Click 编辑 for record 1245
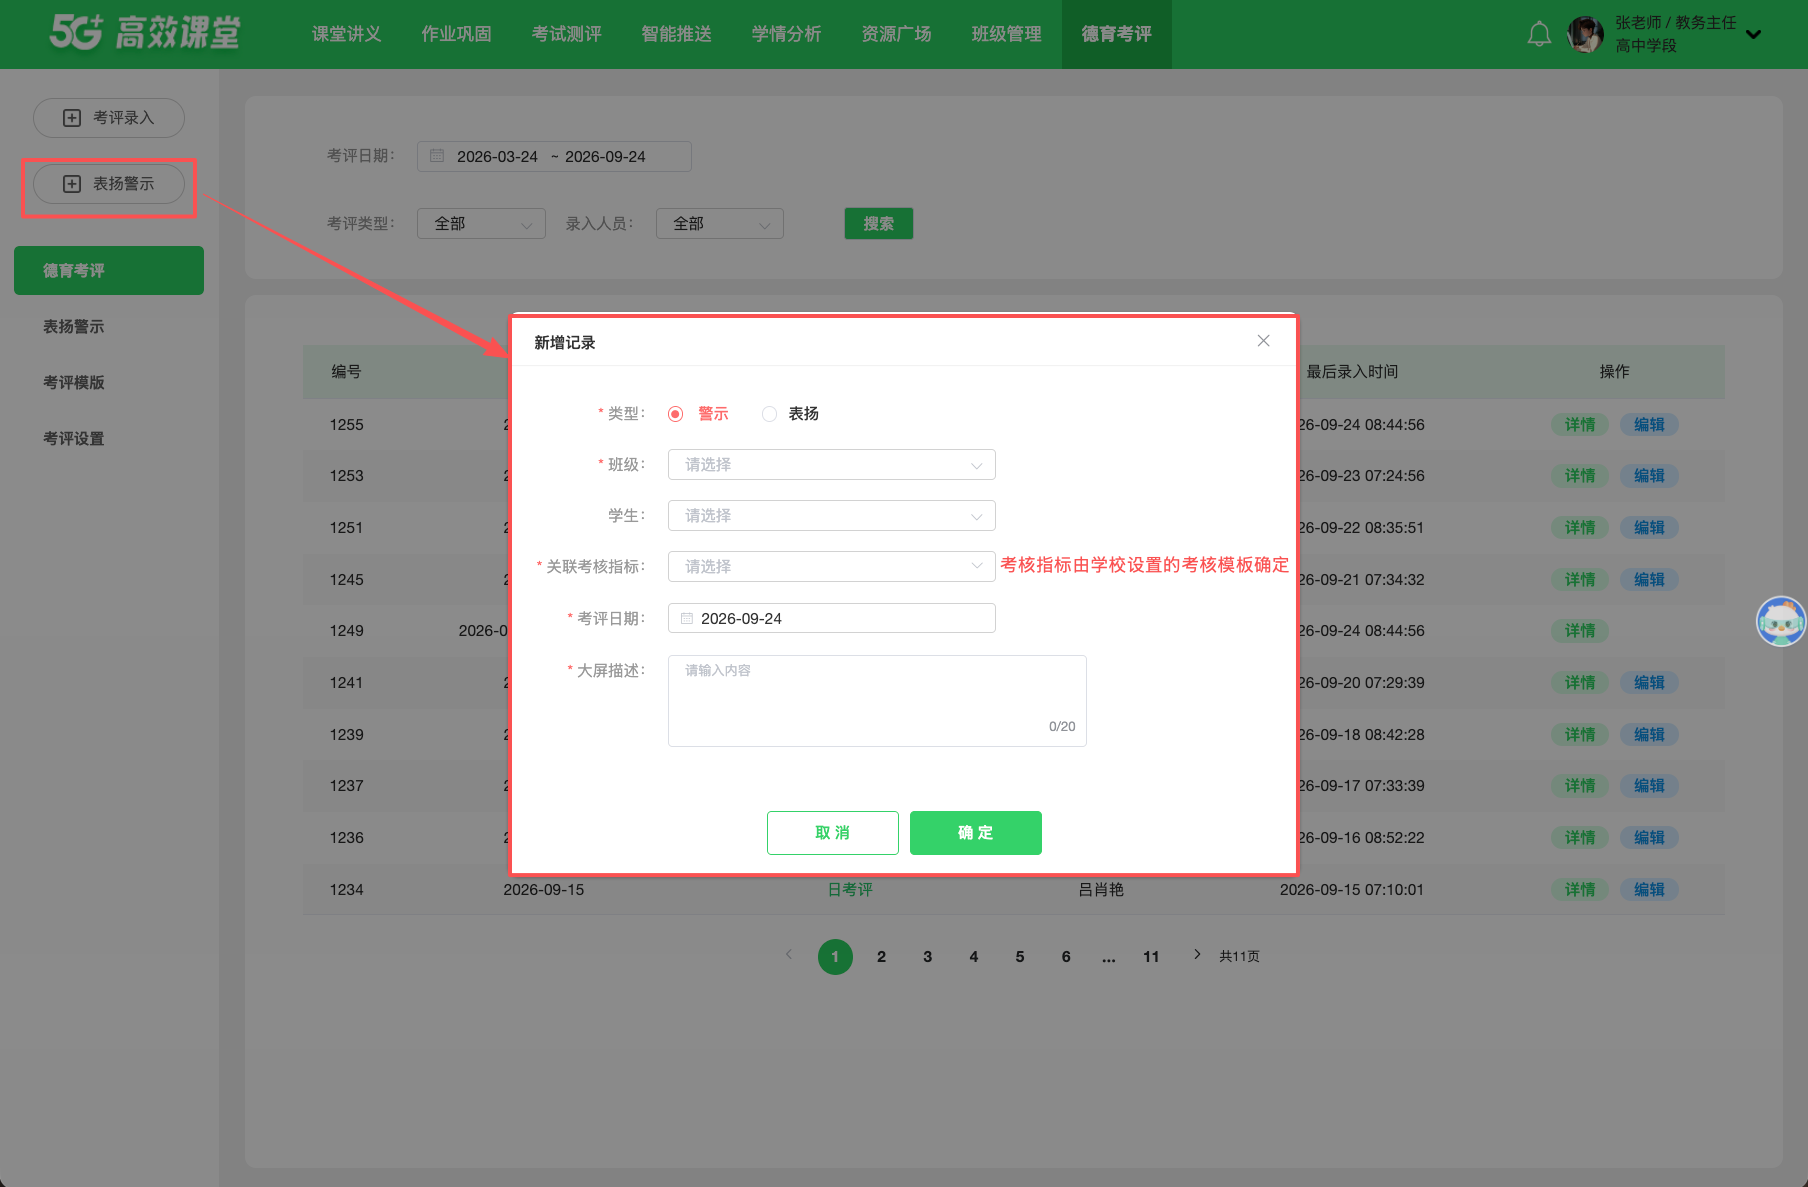The width and height of the screenshot is (1808, 1187). point(1649,580)
